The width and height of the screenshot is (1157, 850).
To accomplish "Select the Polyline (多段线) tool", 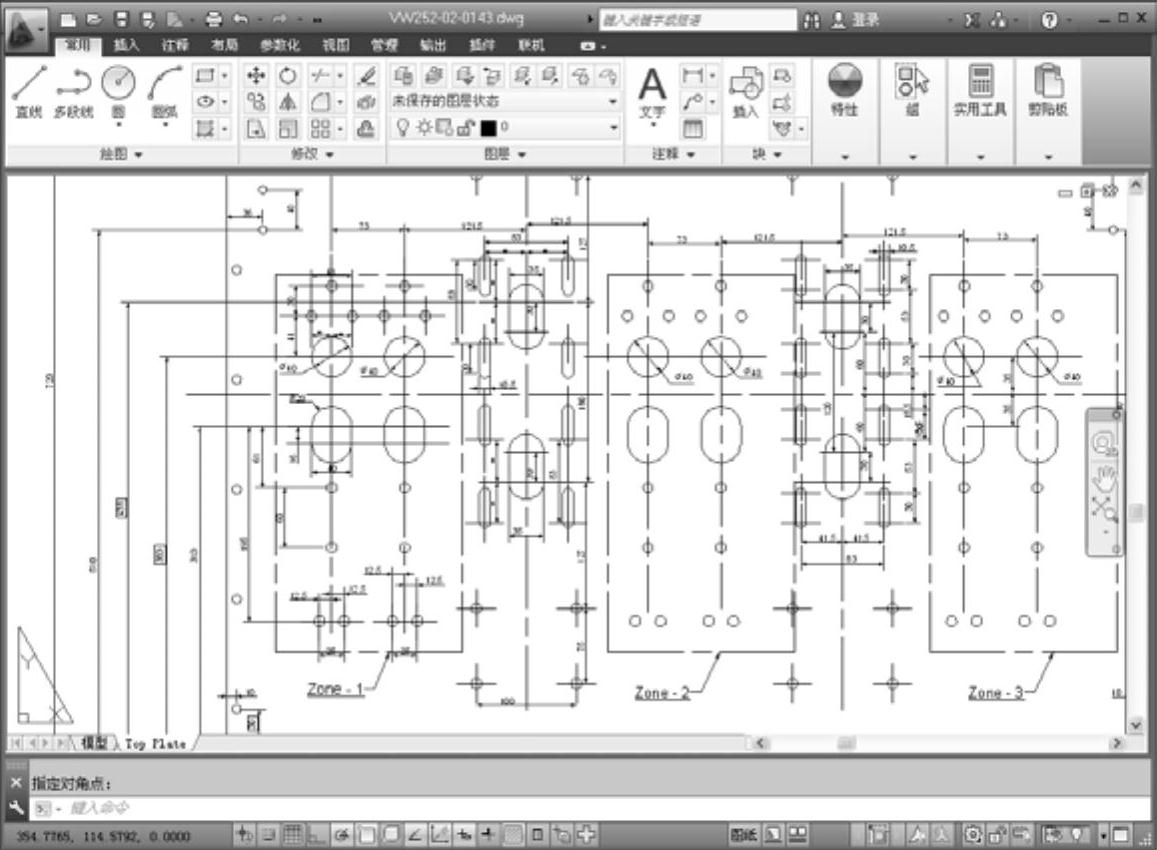I will click(x=74, y=91).
